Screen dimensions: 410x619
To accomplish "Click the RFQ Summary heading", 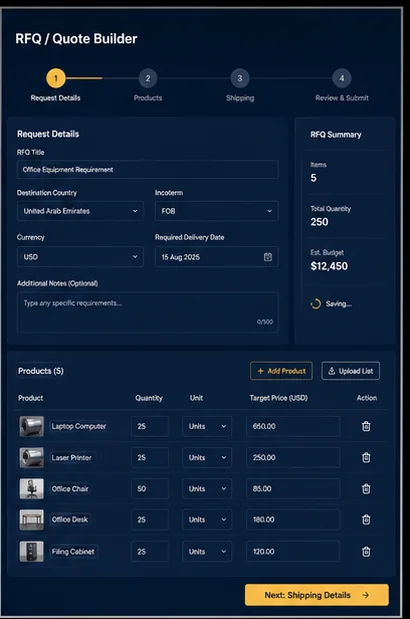I will pyautogui.click(x=335, y=135).
